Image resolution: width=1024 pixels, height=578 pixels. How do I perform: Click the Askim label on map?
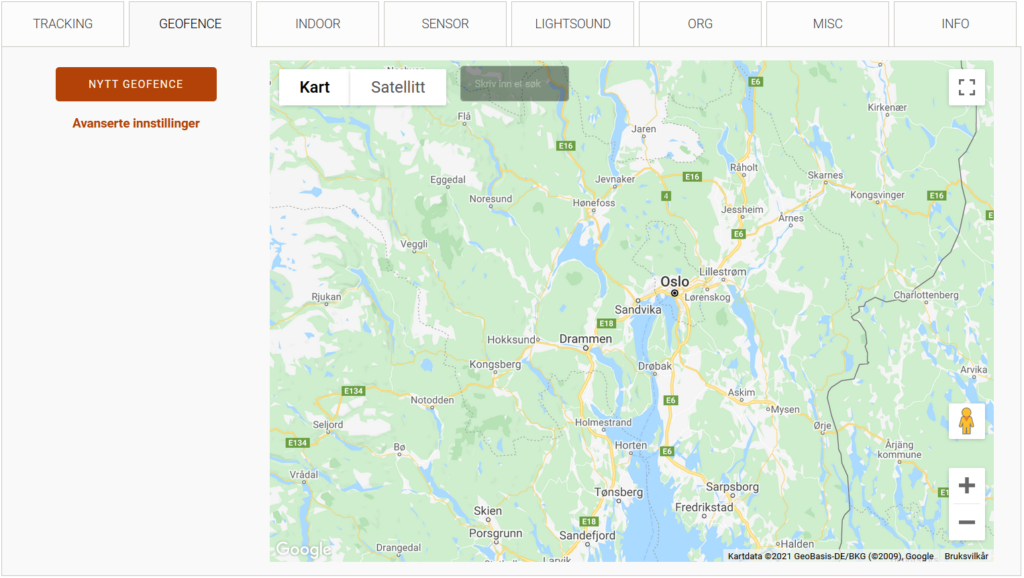pyautogui.click(x=741, y=393)
